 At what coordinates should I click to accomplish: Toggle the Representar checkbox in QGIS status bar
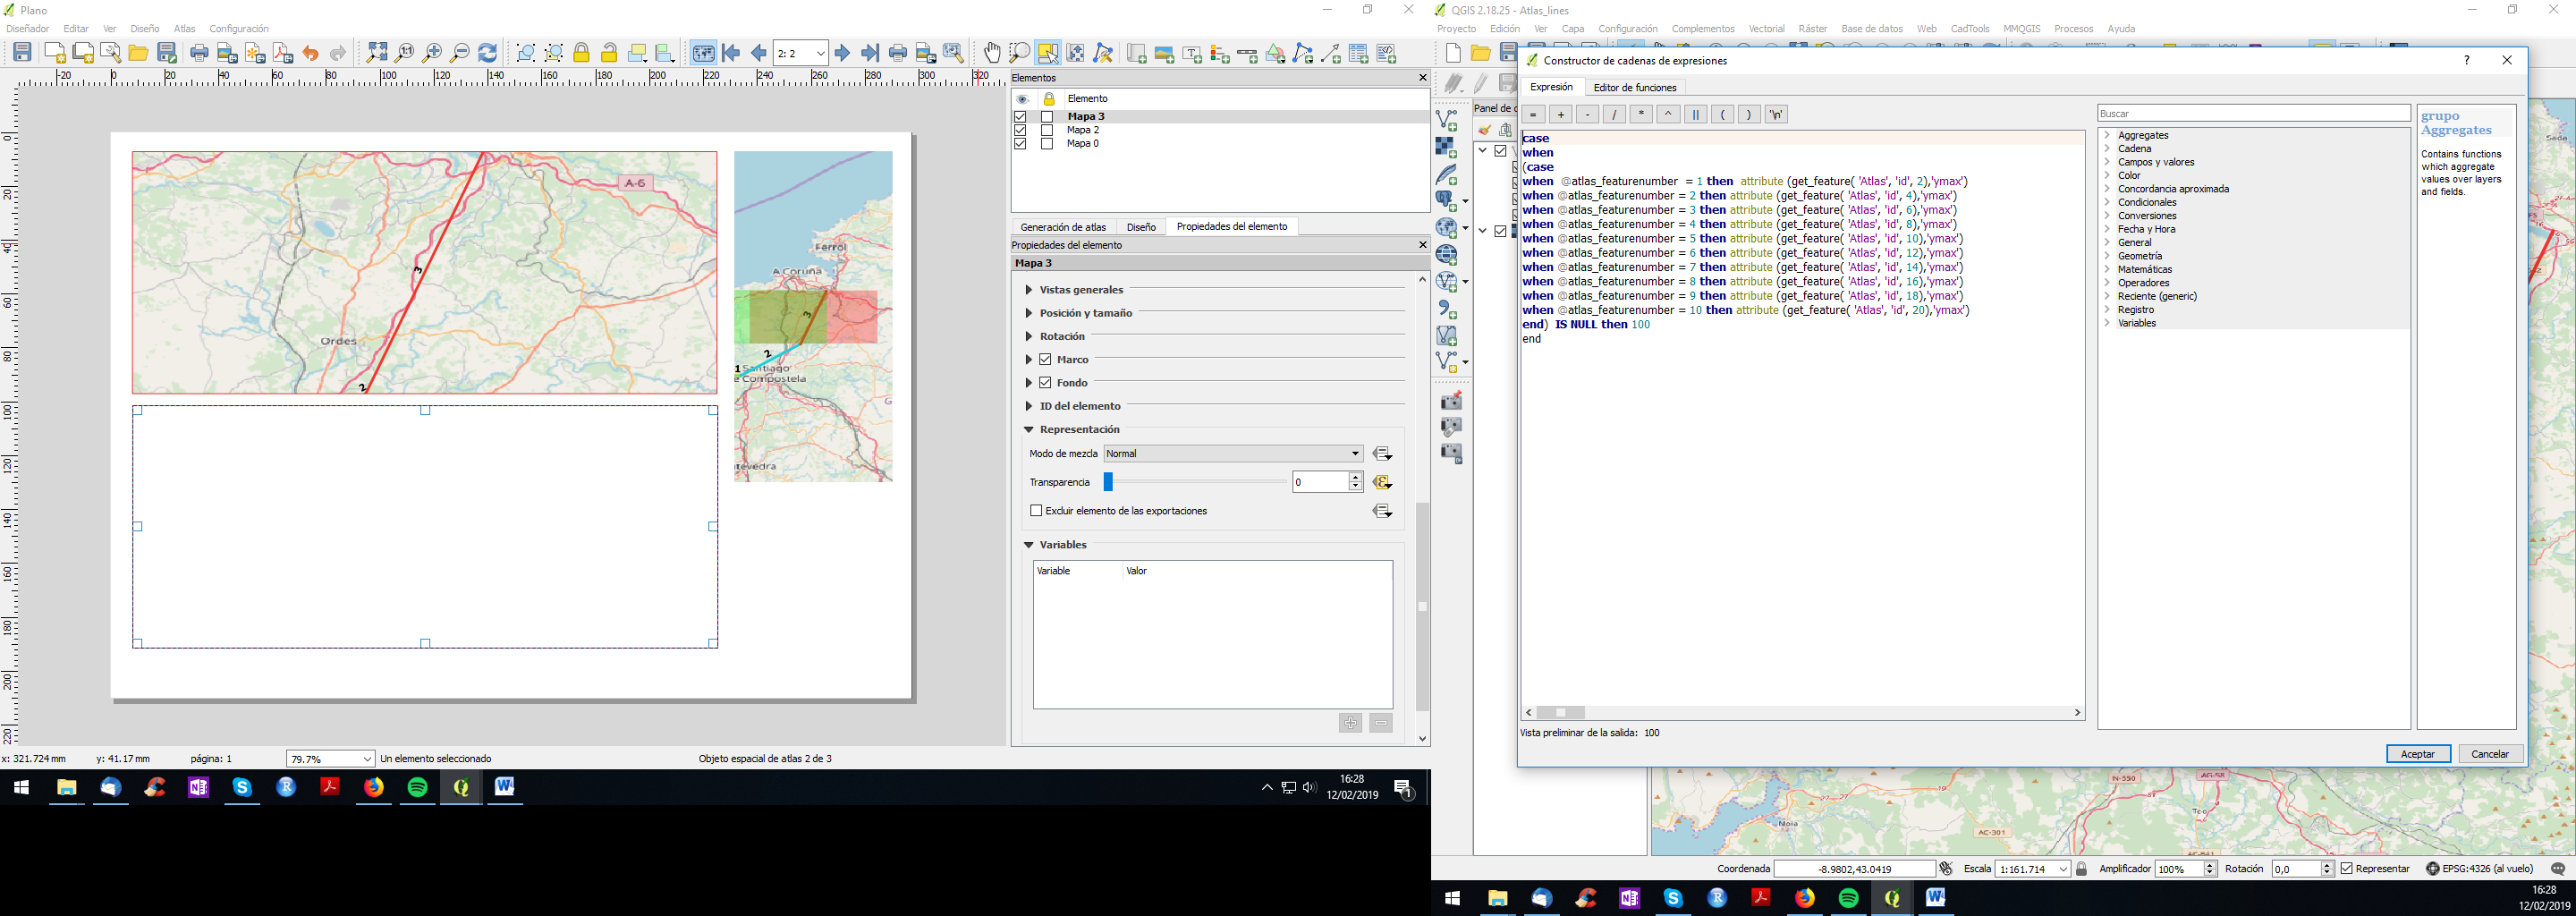(x=2347, y=869)
